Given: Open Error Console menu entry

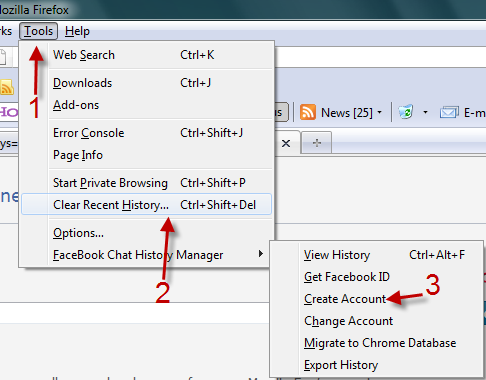Looking at the screenshot, I should point(147,133).
